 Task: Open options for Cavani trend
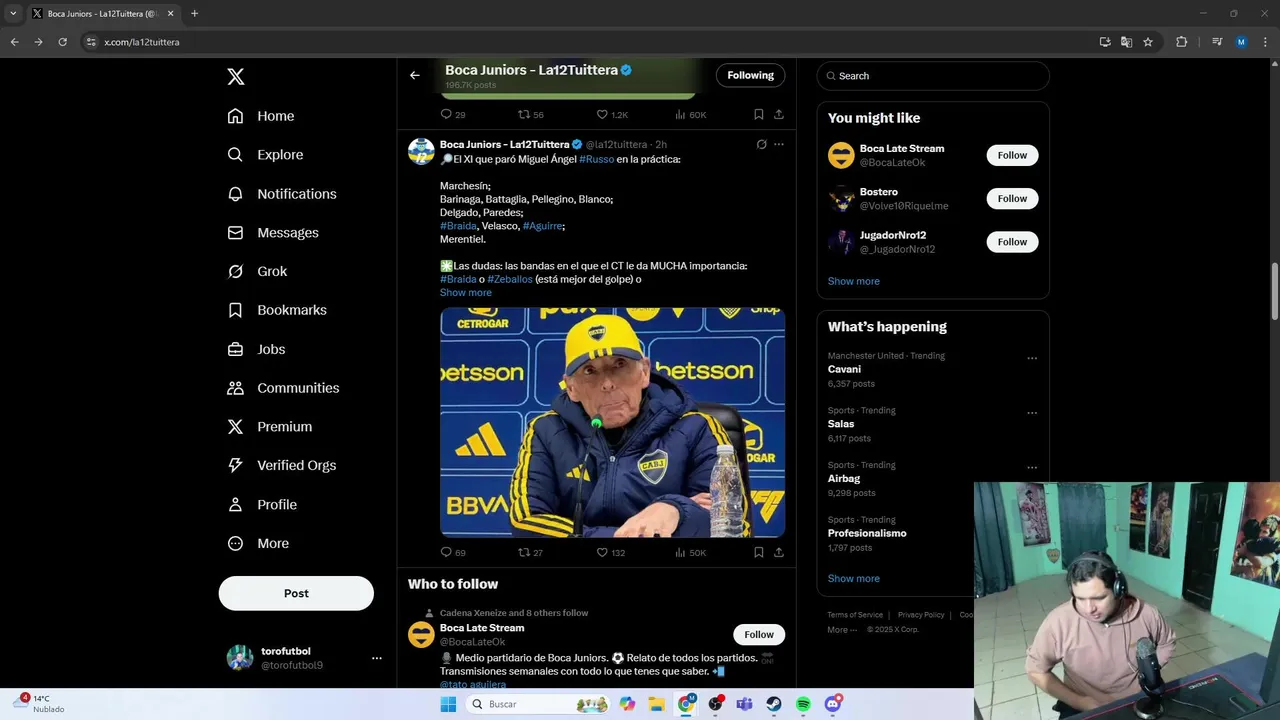click(x=1032, y=358)
